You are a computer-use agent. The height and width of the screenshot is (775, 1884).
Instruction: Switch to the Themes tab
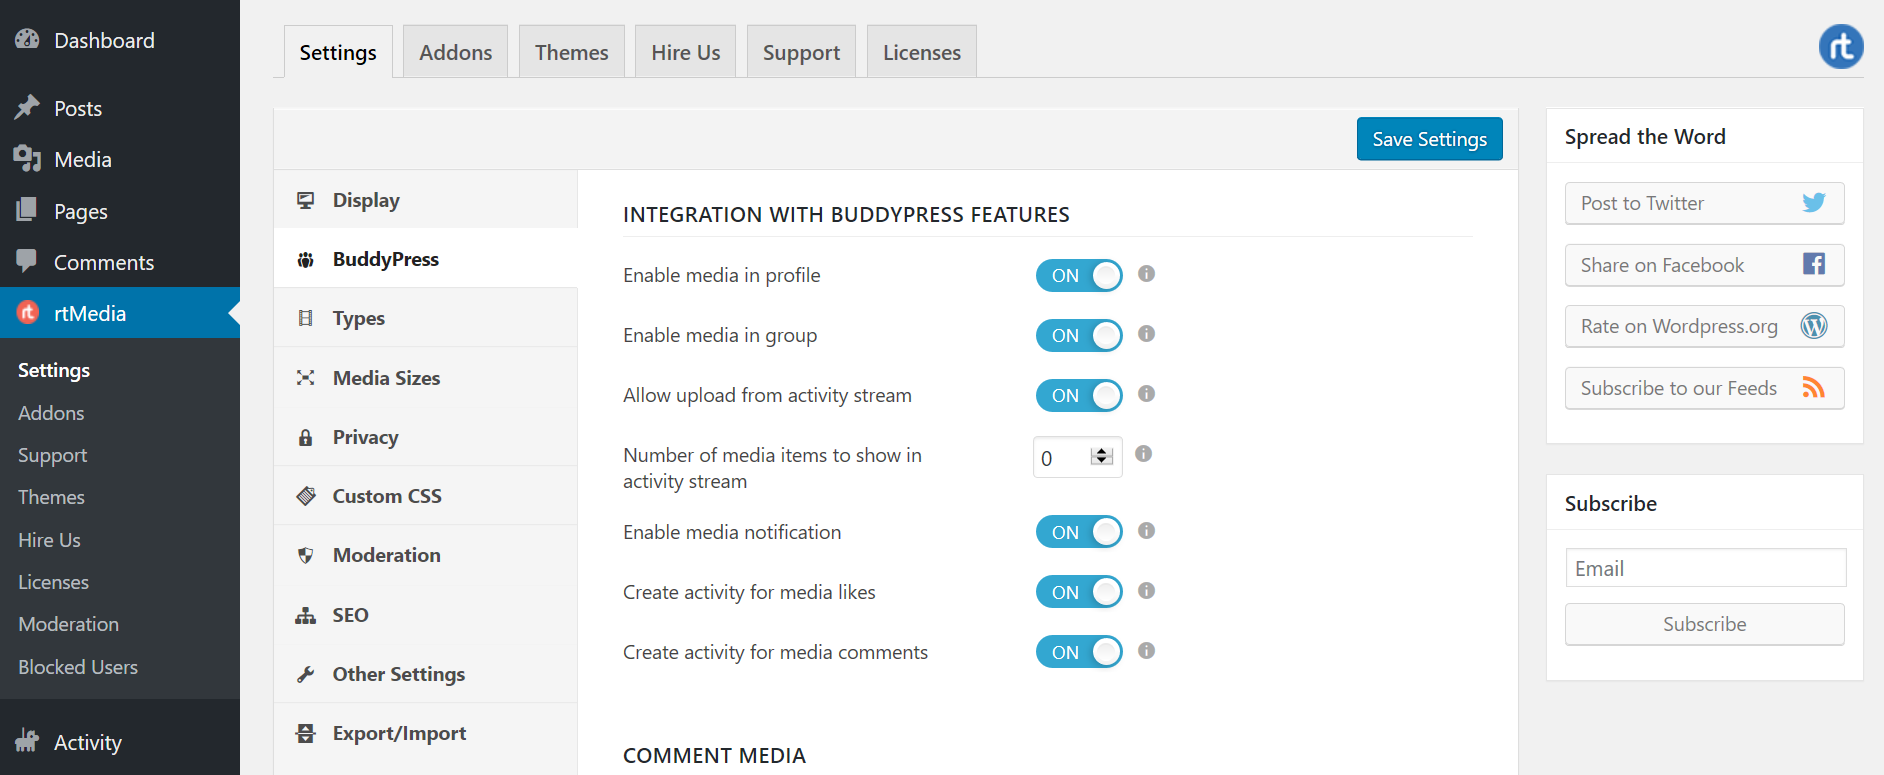(x=571, y=52)
